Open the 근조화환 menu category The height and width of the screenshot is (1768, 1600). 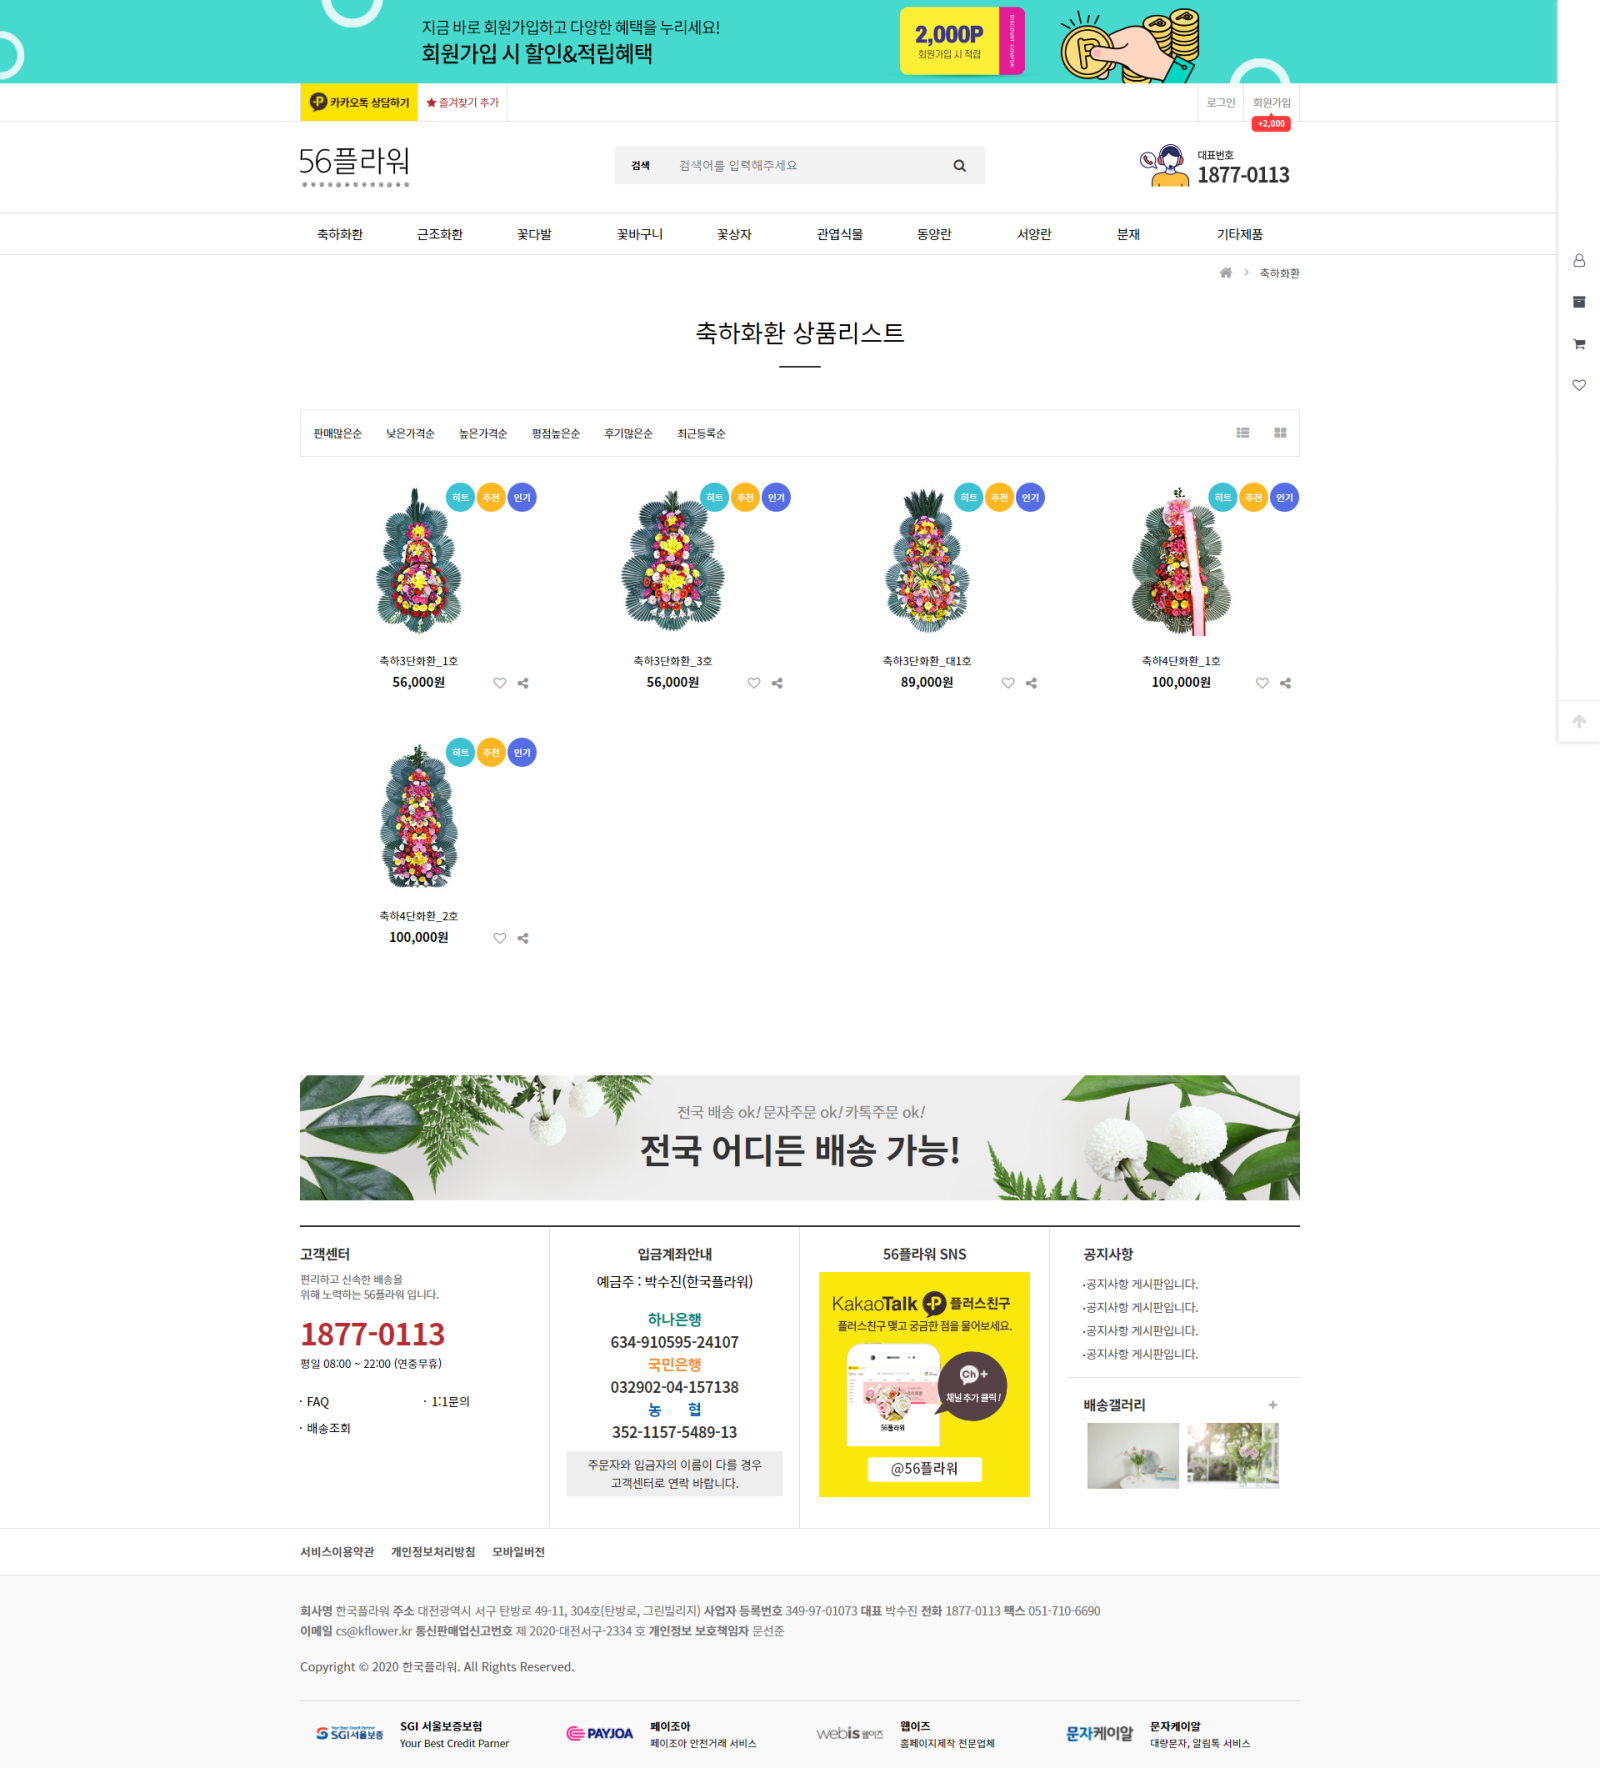(x=440, y=234)
